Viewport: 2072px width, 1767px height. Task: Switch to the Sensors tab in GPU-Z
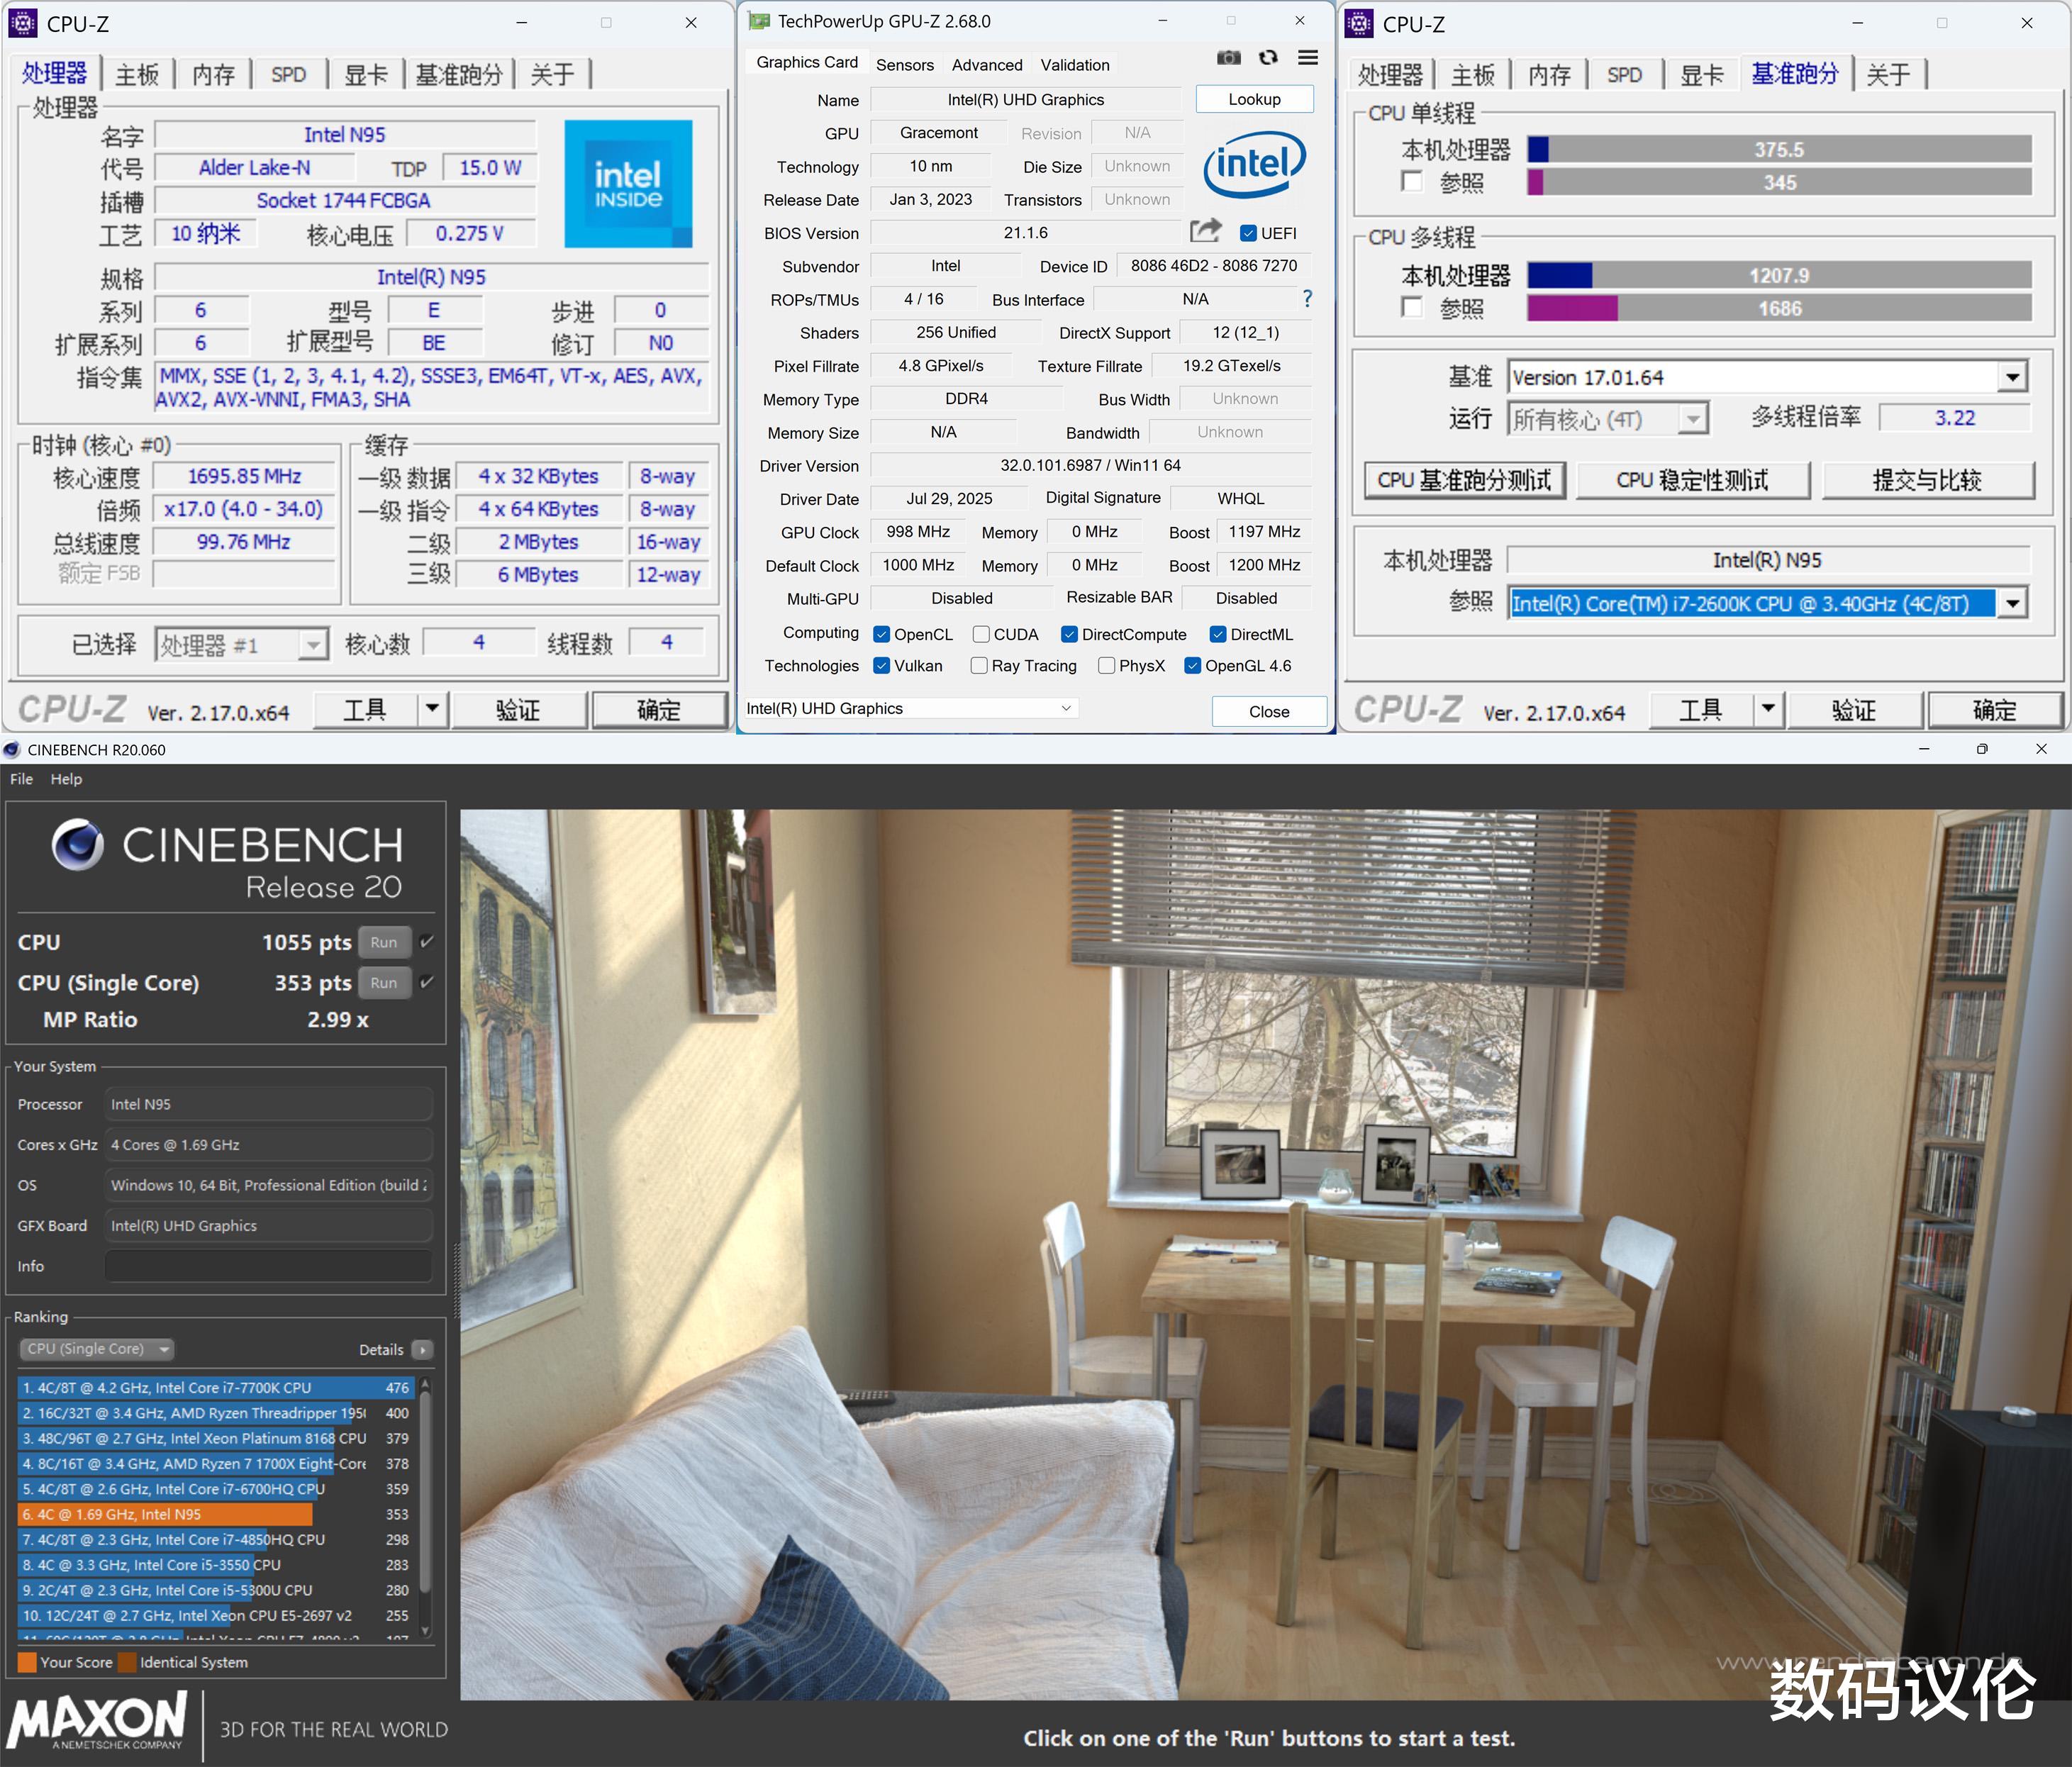904,65
